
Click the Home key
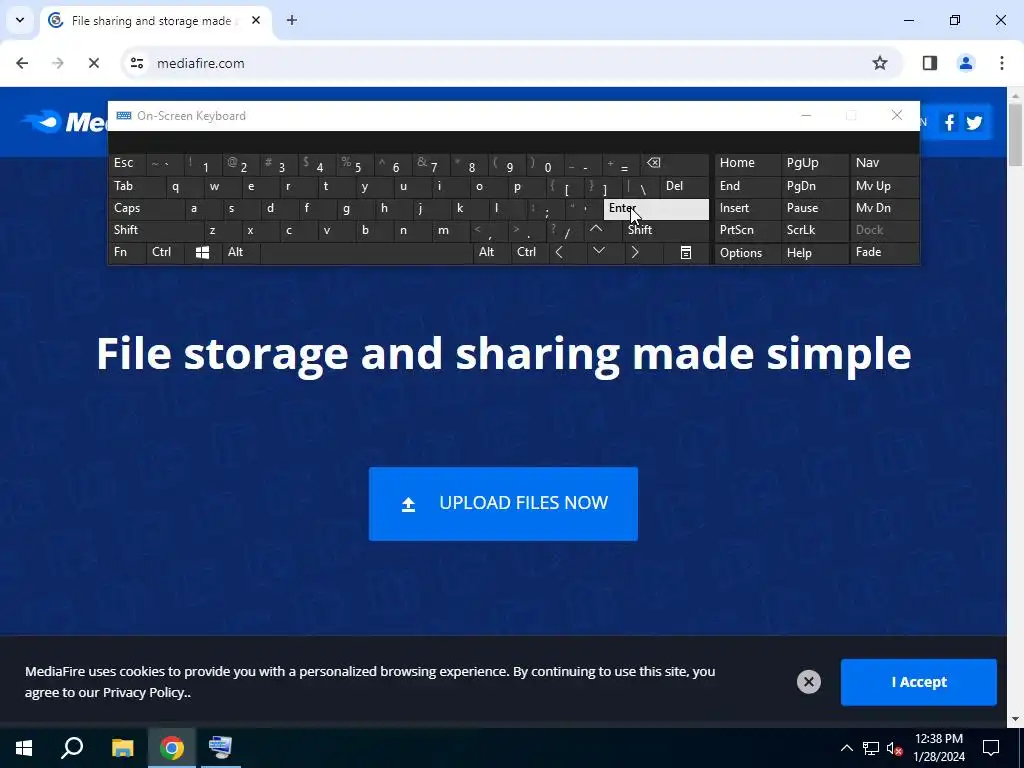click(748, 163)
